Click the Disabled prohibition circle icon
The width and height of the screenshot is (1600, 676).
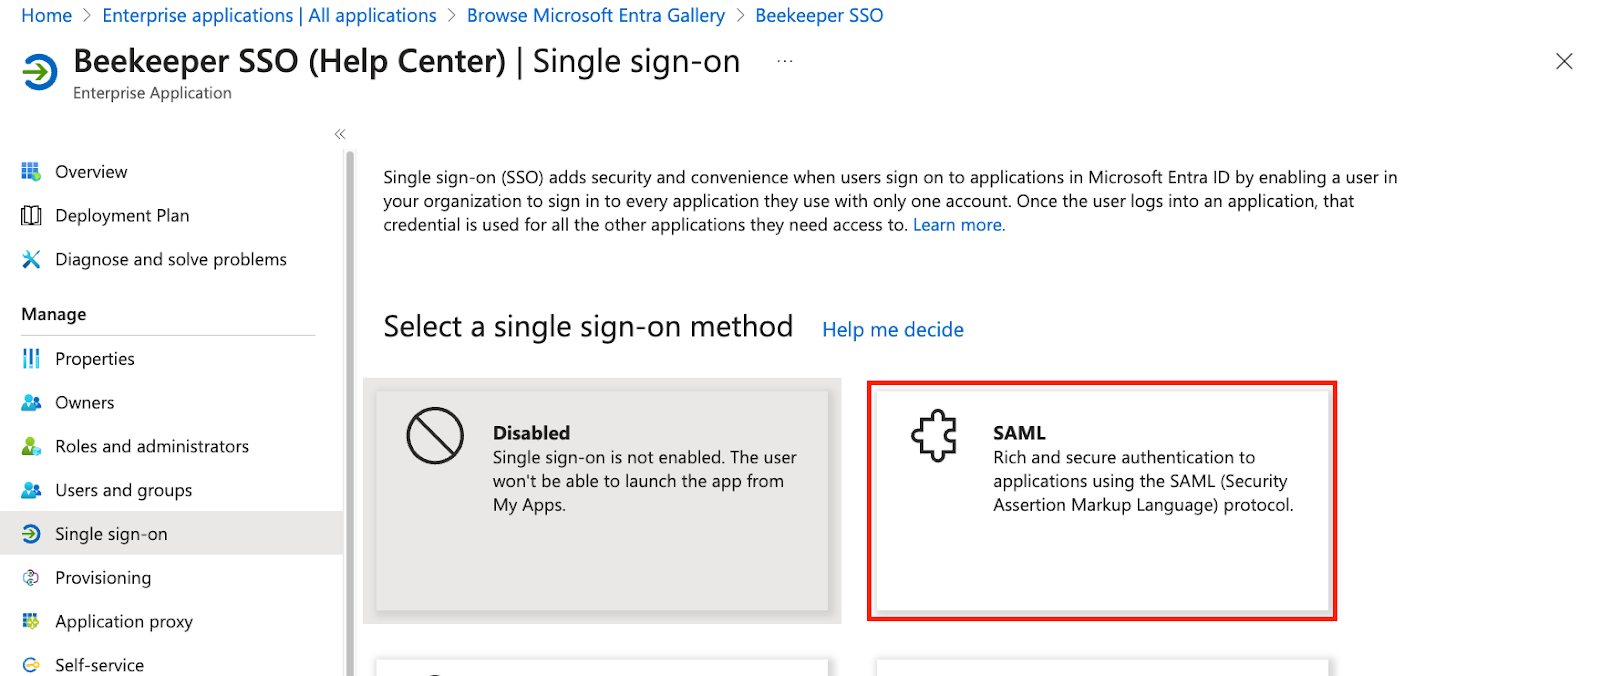(x=435, y=436)
